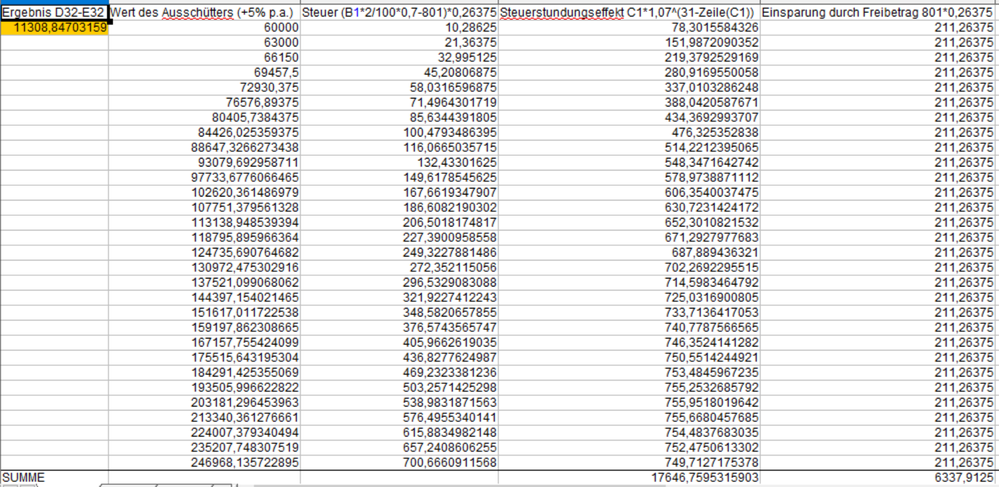Click the 'Einsparung durch Freibetrag' header cell
Screen dimensions: 999x487
(x=878, y=11)
